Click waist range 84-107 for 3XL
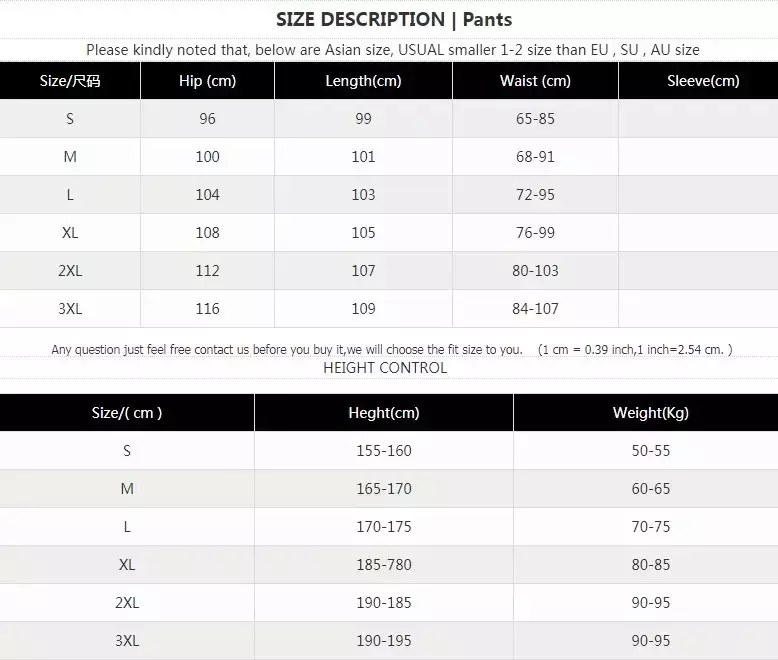This screenshot has width=778, height=660. [535, 309]
